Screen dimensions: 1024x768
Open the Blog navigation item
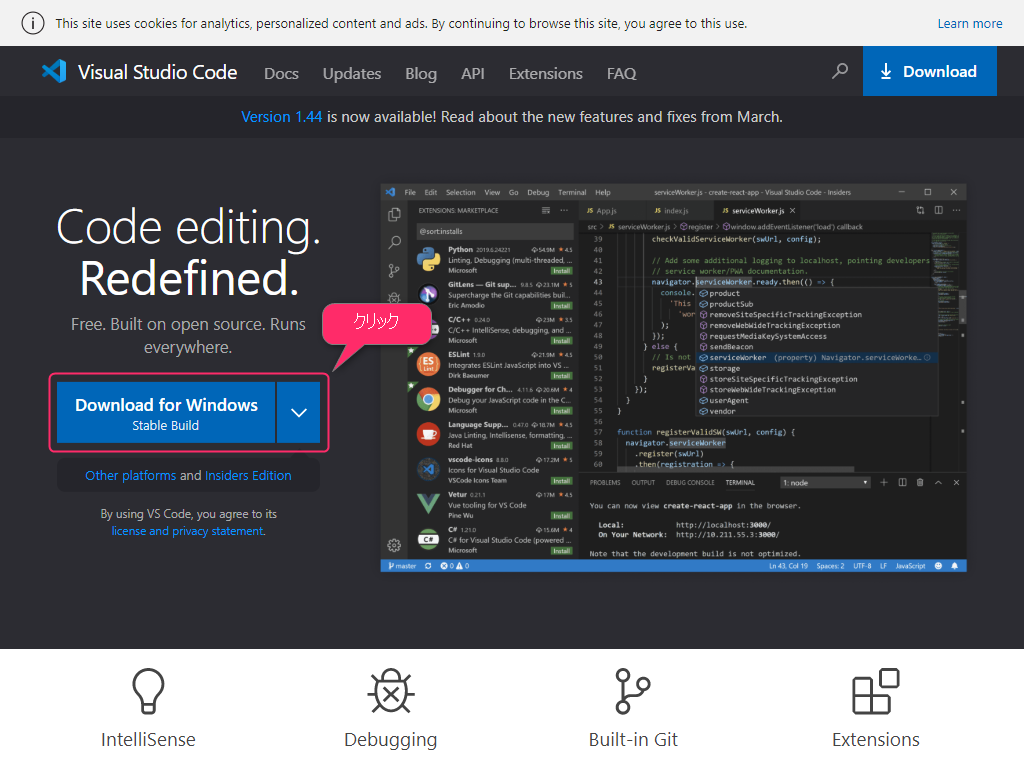tap(421, 73)
